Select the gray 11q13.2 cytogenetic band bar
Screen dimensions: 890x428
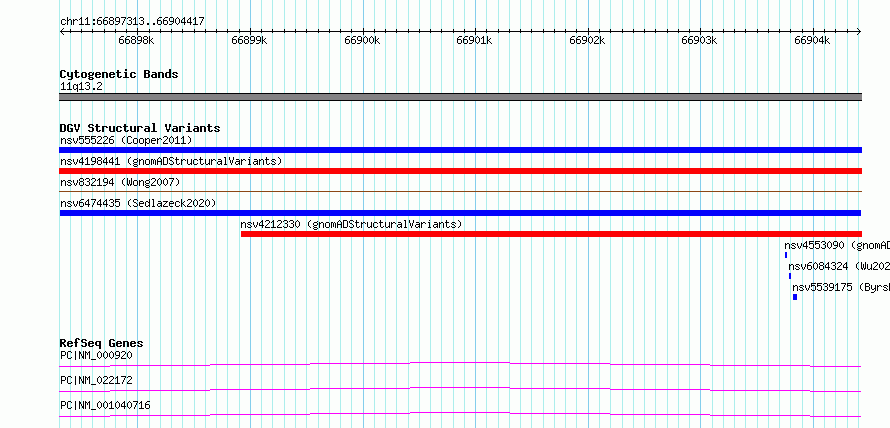(460, 97)
